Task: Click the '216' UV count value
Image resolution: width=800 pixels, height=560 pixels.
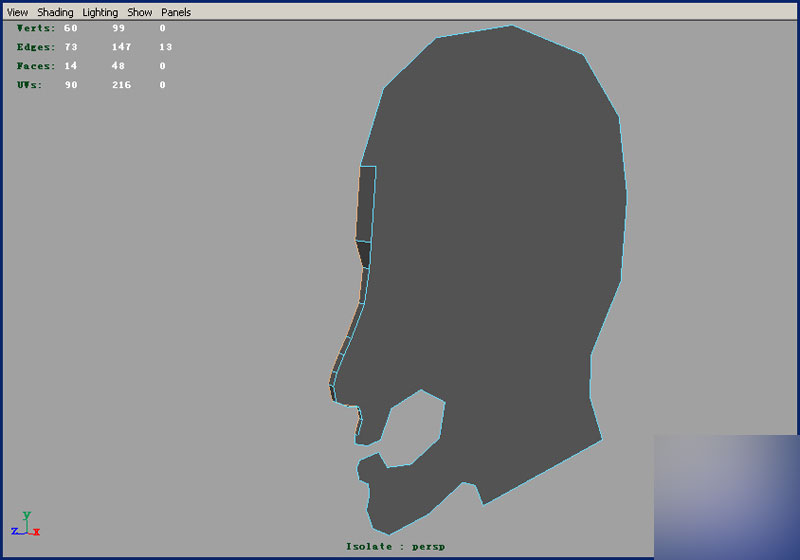Action: pyautogui.click(x=121, y=85)
